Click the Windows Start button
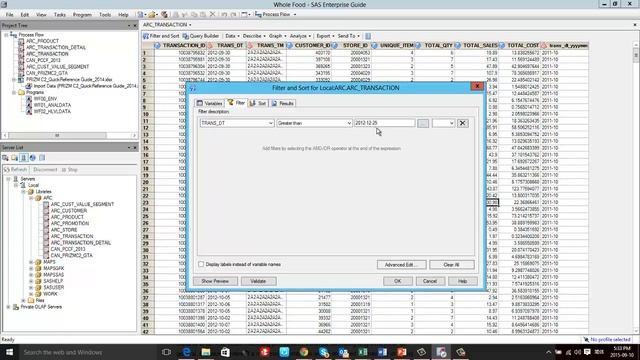 [x=9, y=352]
